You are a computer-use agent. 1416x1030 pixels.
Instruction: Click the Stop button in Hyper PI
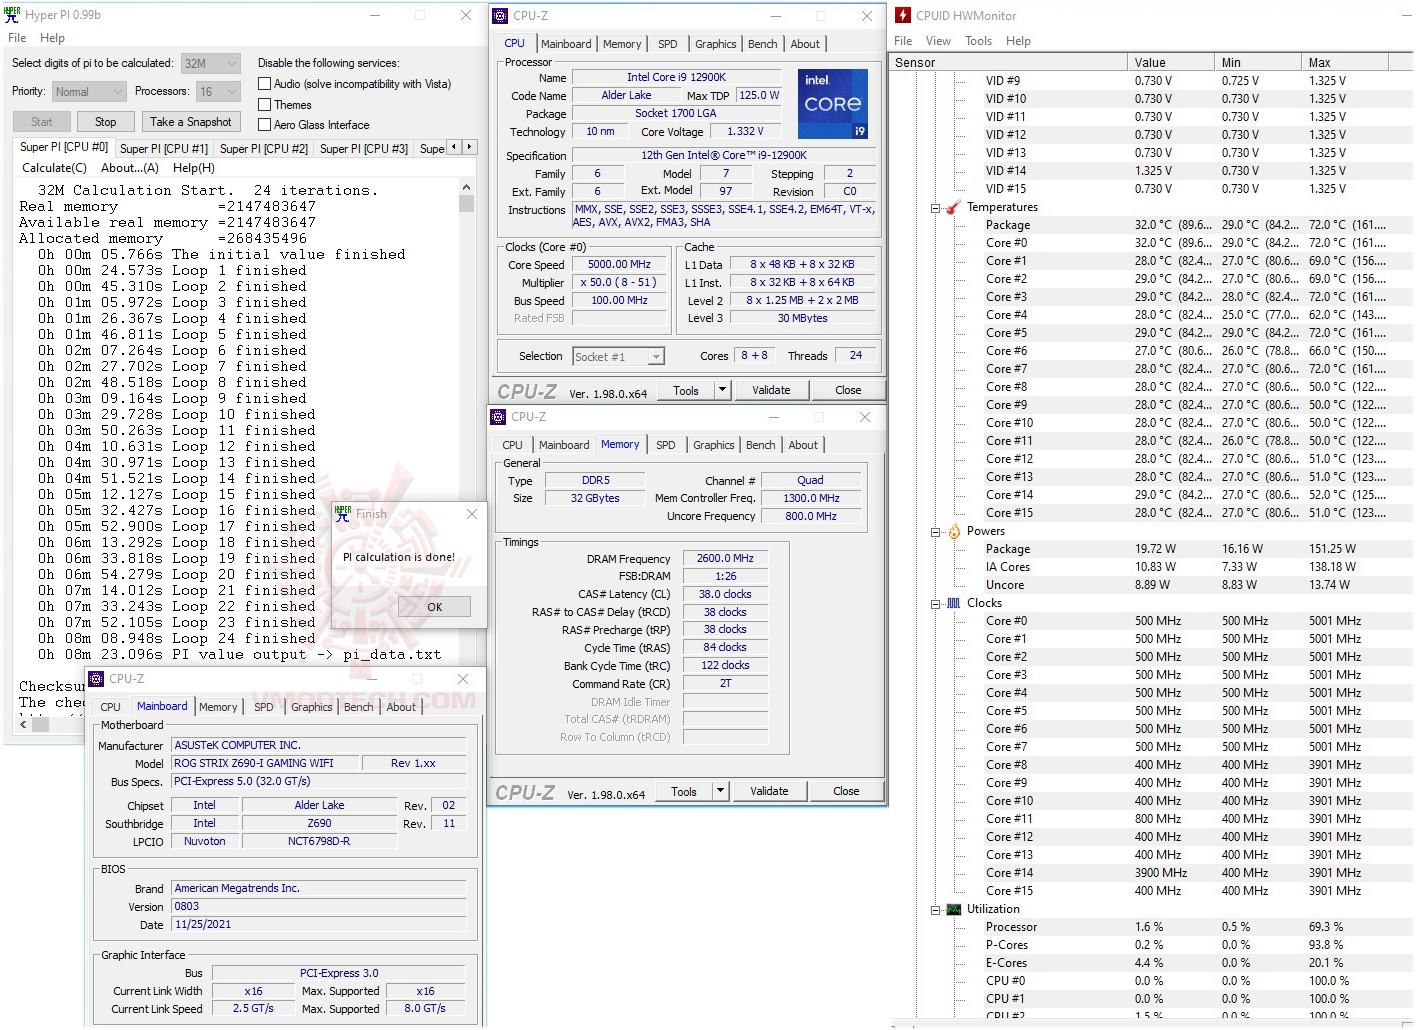(x=105, y=122)
